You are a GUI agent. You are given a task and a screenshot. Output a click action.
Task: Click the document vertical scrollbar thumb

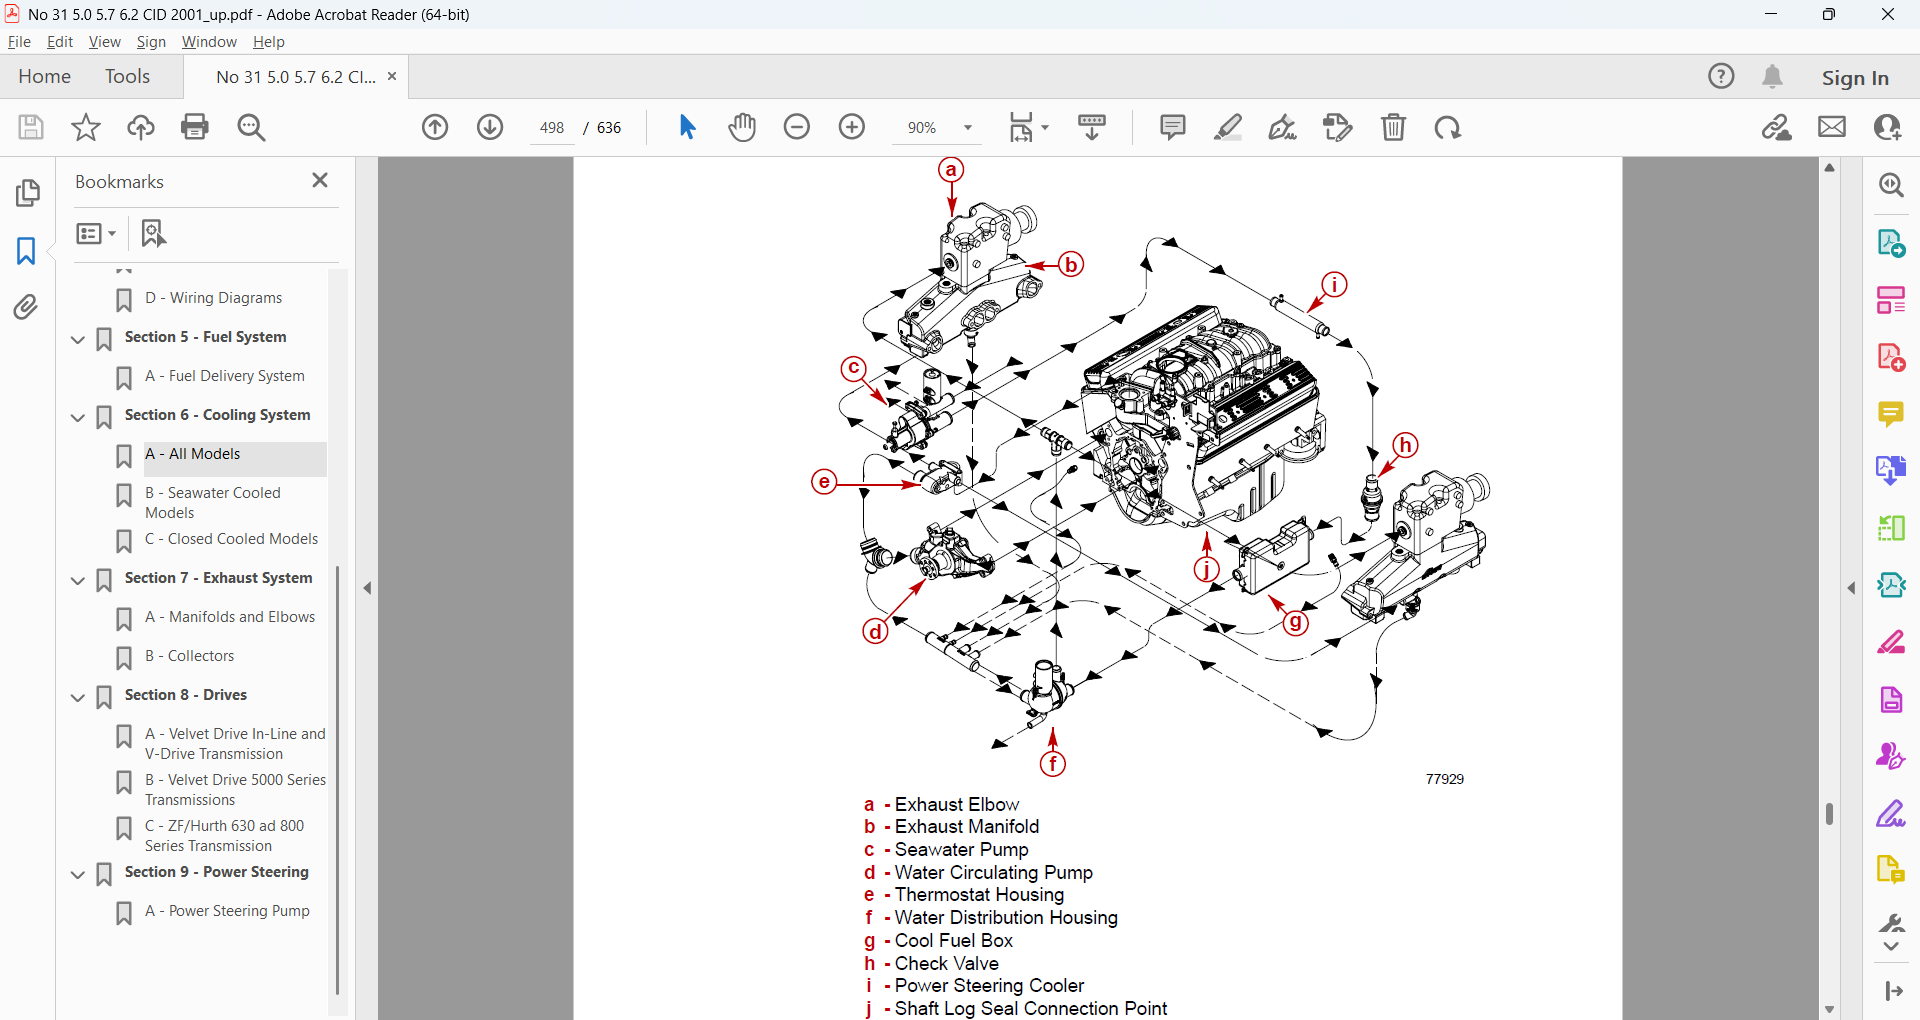pos(1829,814)
